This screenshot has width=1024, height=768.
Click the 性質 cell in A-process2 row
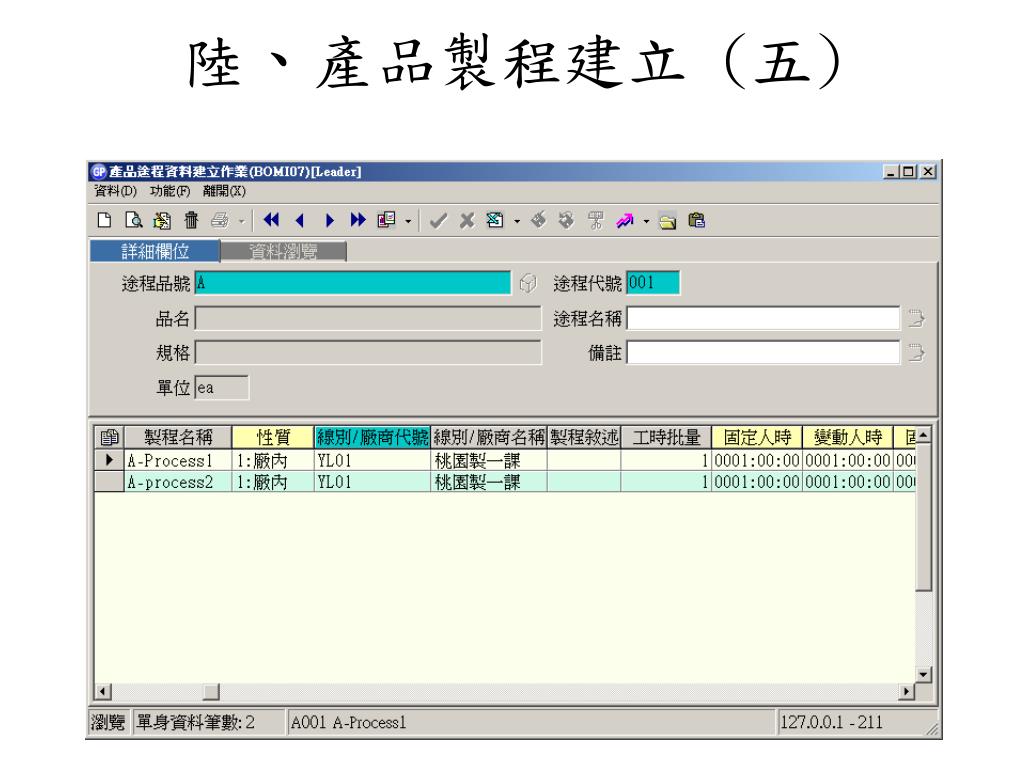tap(273, 482)
